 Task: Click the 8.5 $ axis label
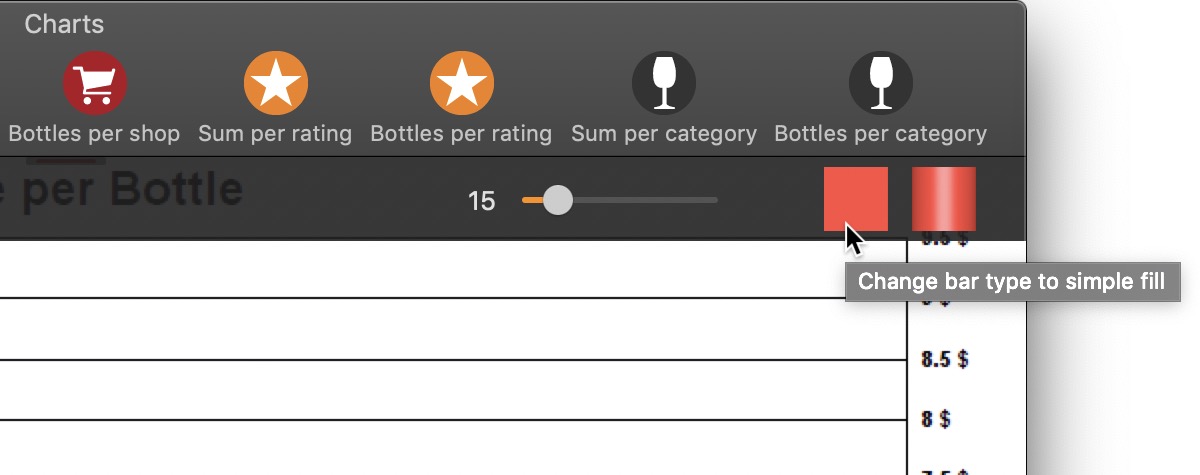pos(945,358)
